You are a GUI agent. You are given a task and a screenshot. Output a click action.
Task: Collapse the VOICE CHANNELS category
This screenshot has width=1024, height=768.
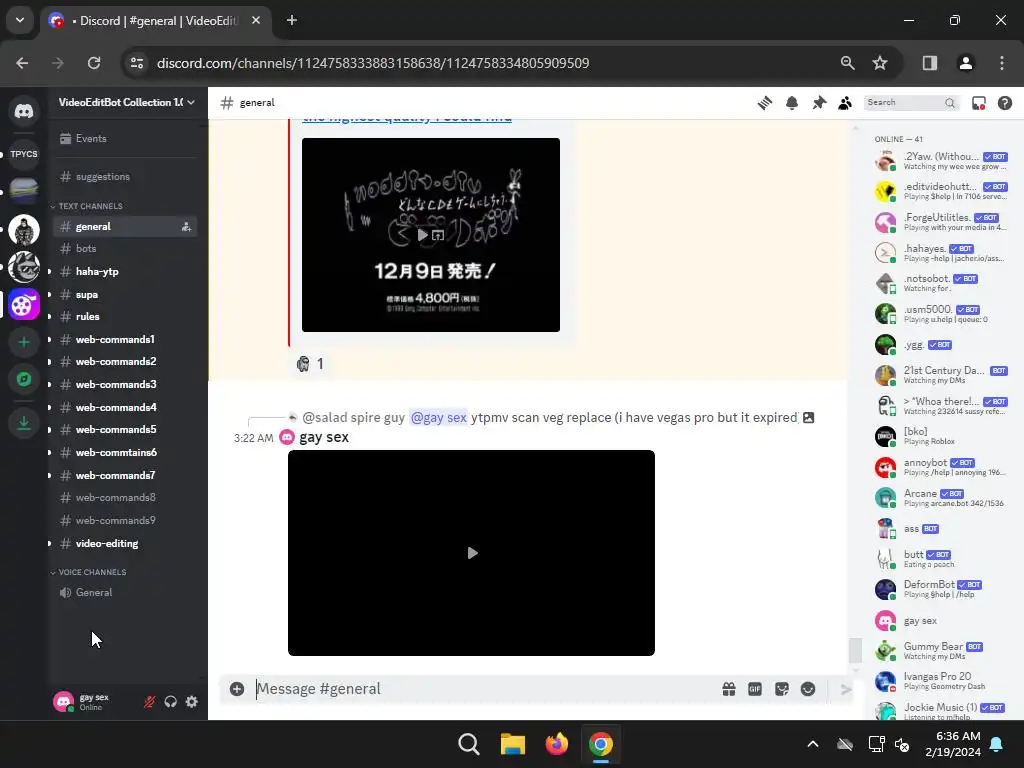tap(89, 572)
